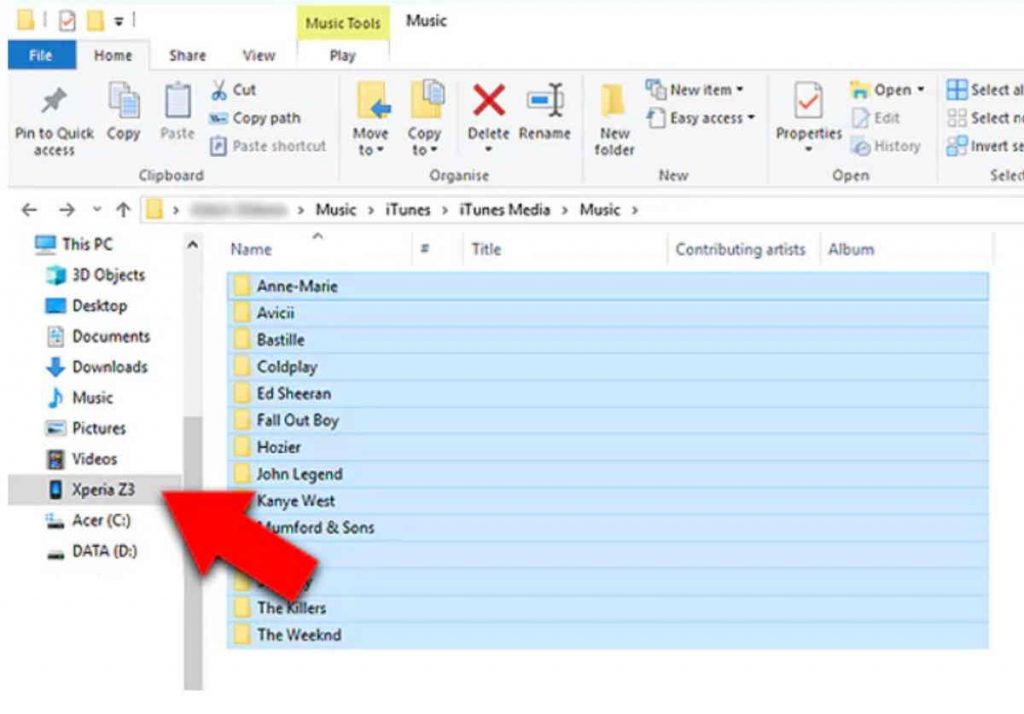Screen dimensions: 1024x714
Task: Delete selected folders with red X
Action: [488, 101]
